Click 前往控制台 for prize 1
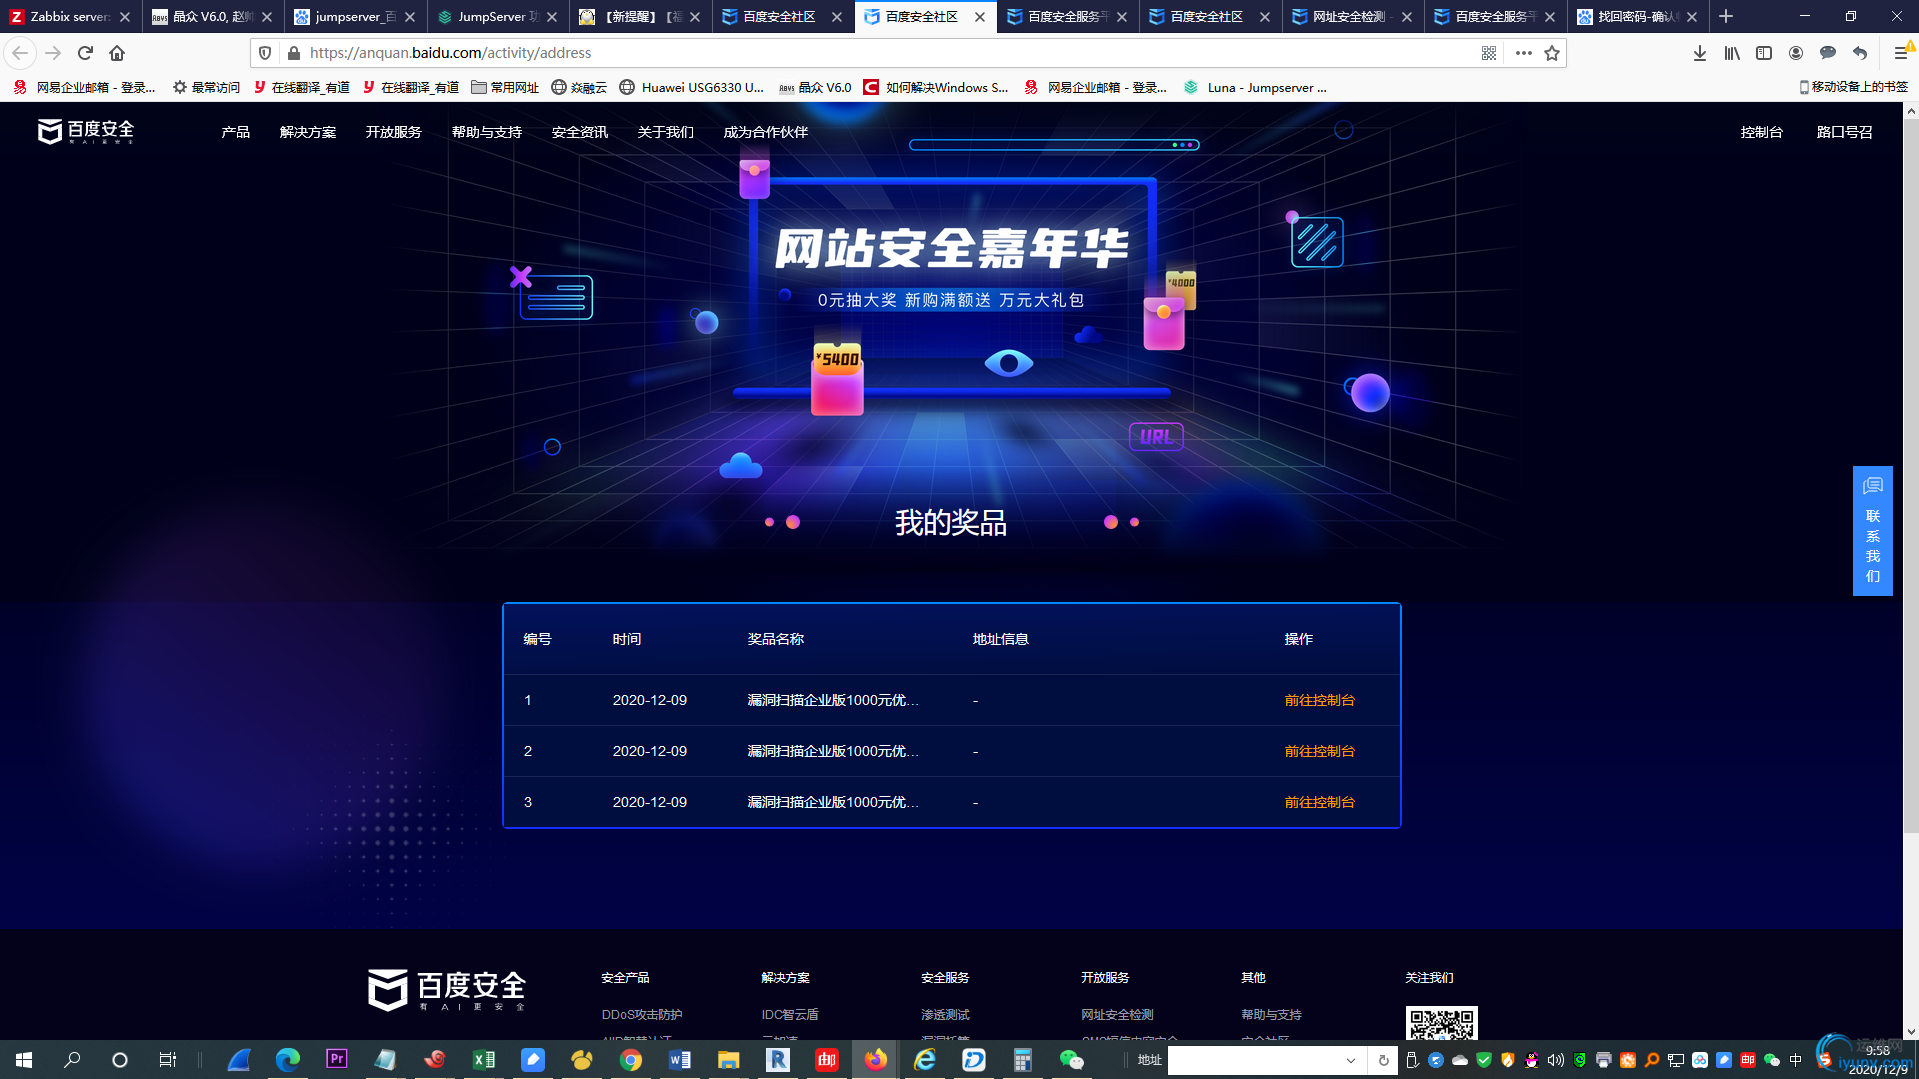Screen dimensions: 1919x1079 tap(1320, 700)
